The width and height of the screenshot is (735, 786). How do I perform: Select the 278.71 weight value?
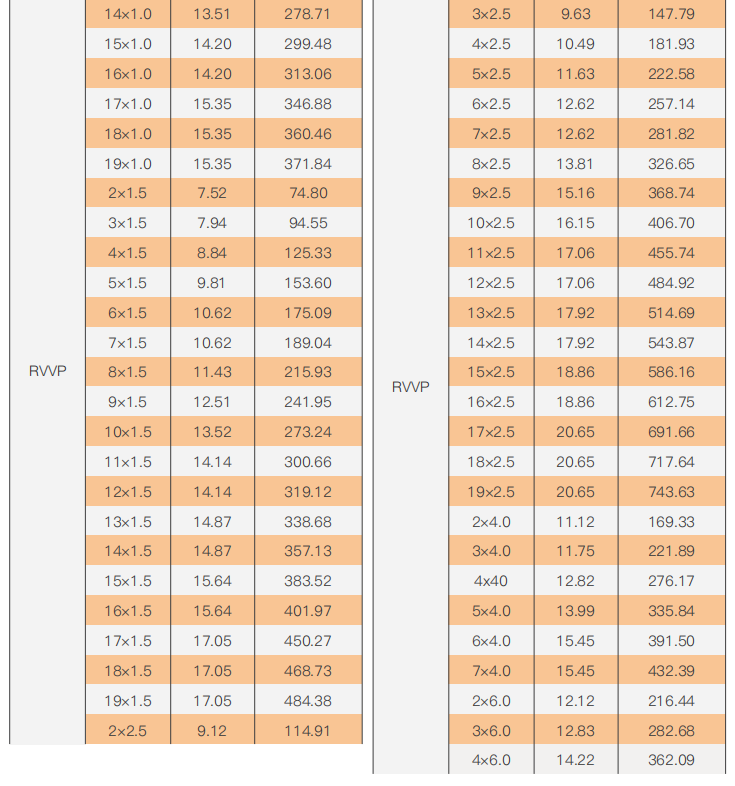(307, 14)
